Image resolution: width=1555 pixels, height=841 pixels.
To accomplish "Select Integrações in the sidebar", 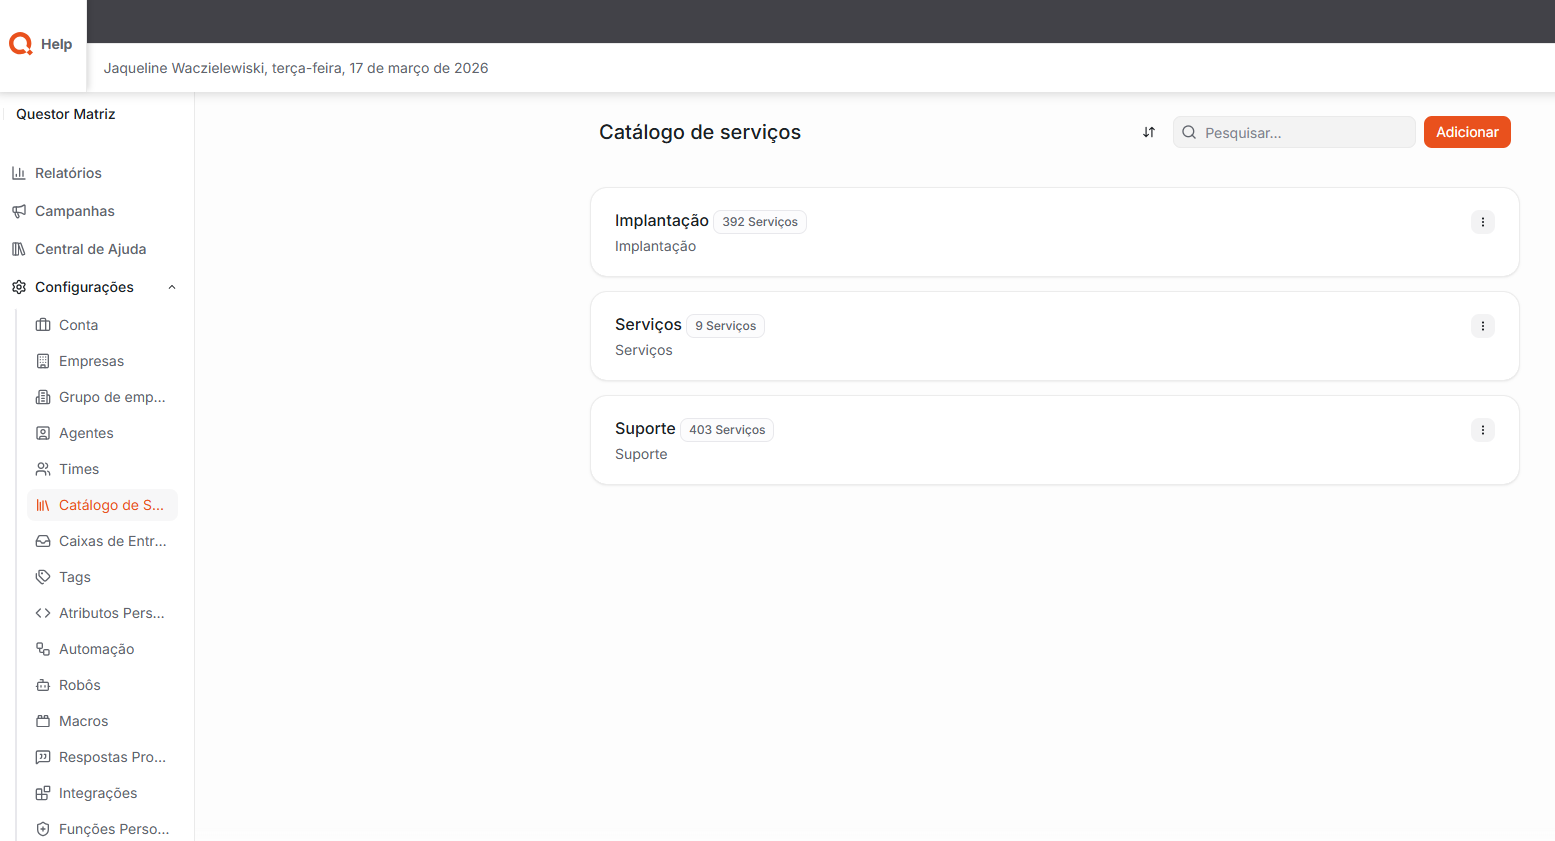I will (98, 793).
